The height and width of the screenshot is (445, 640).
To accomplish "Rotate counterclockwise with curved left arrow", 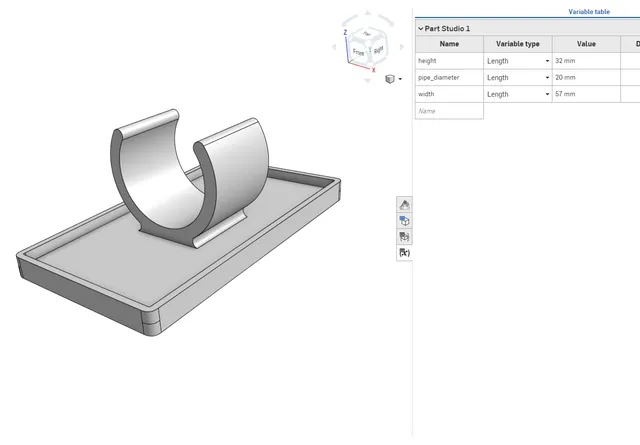I will tap(349, 20).
